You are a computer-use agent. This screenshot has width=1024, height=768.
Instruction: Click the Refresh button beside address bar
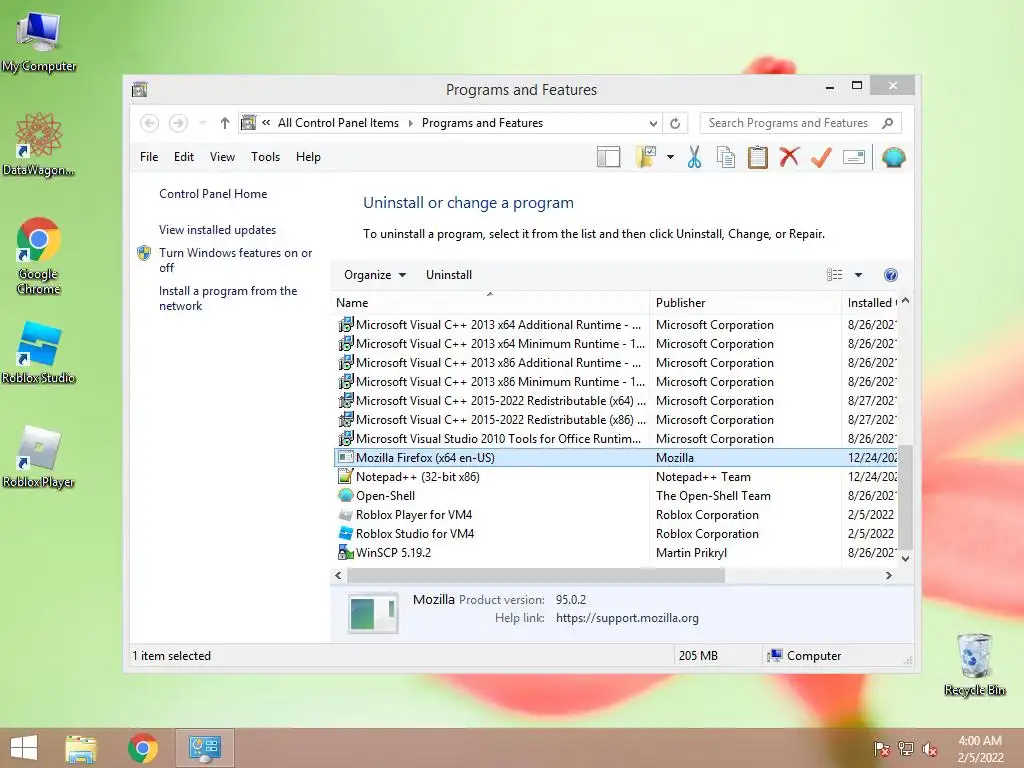coord(675,123)
